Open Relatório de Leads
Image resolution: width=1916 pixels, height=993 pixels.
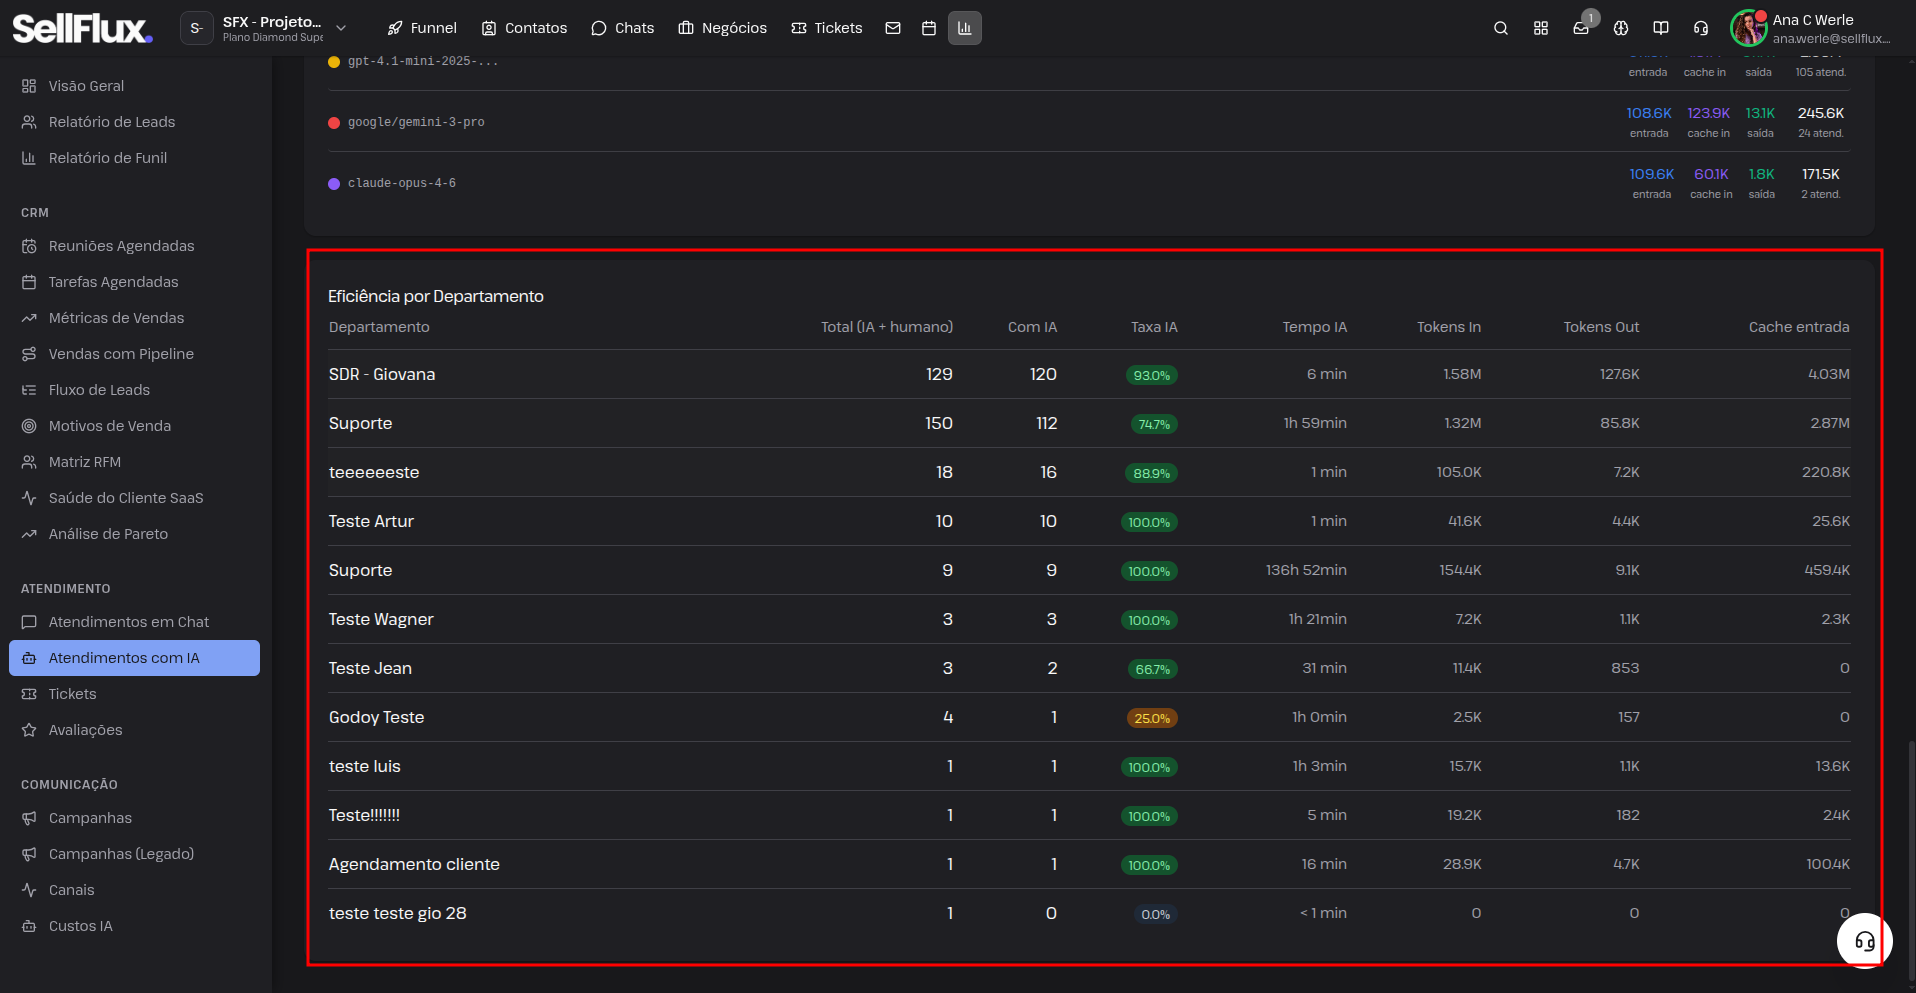coord(135,122)
